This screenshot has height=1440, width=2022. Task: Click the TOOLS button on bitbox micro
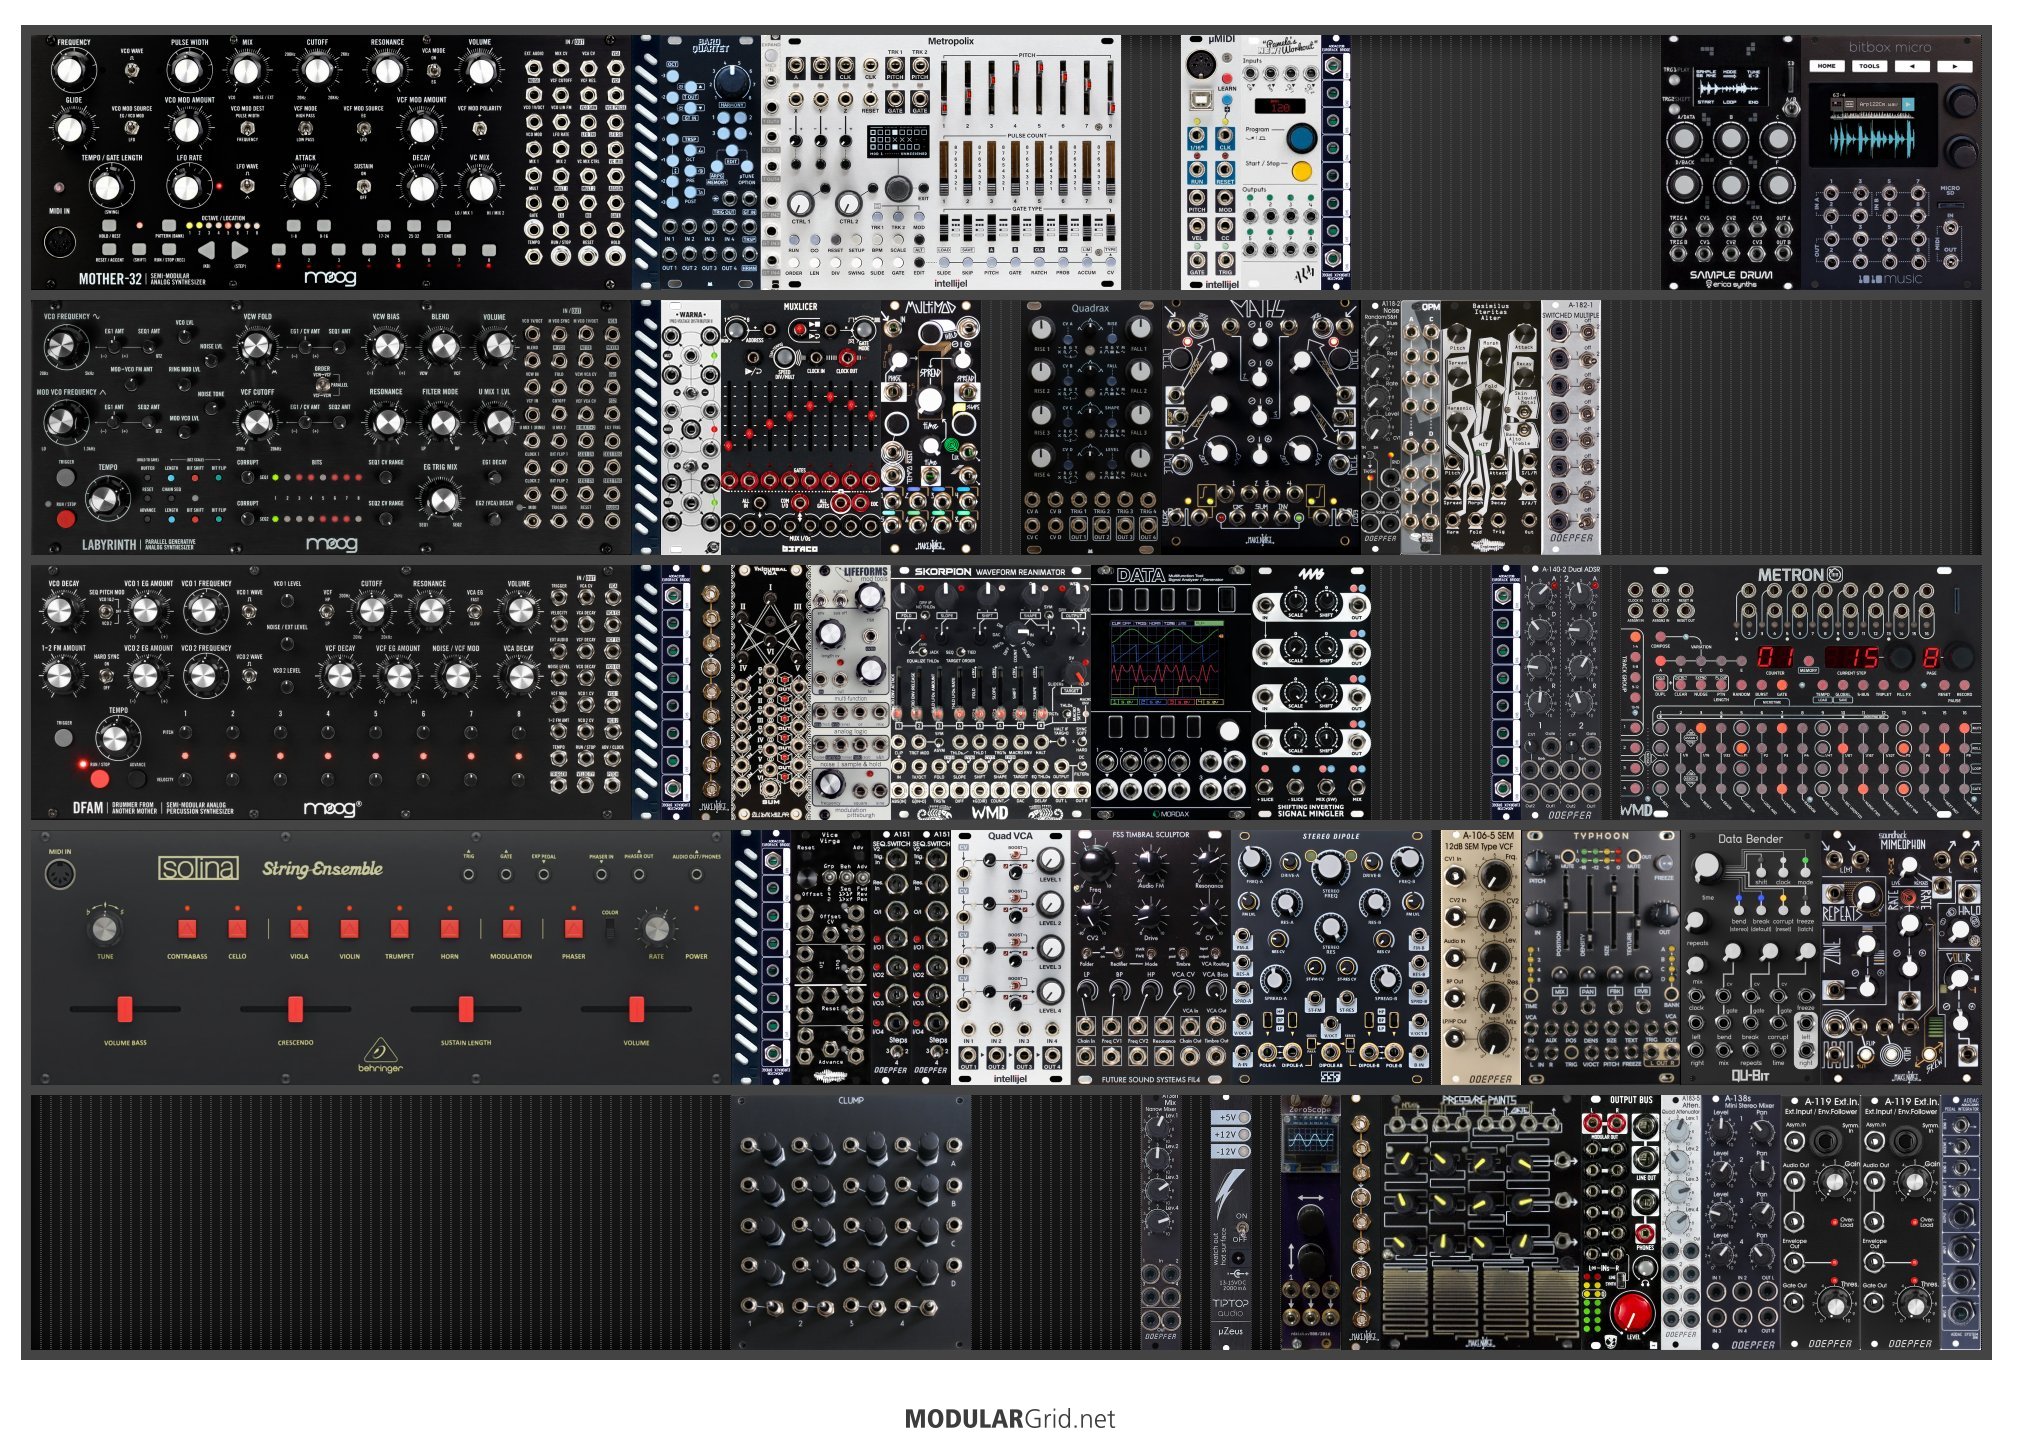1869,66
